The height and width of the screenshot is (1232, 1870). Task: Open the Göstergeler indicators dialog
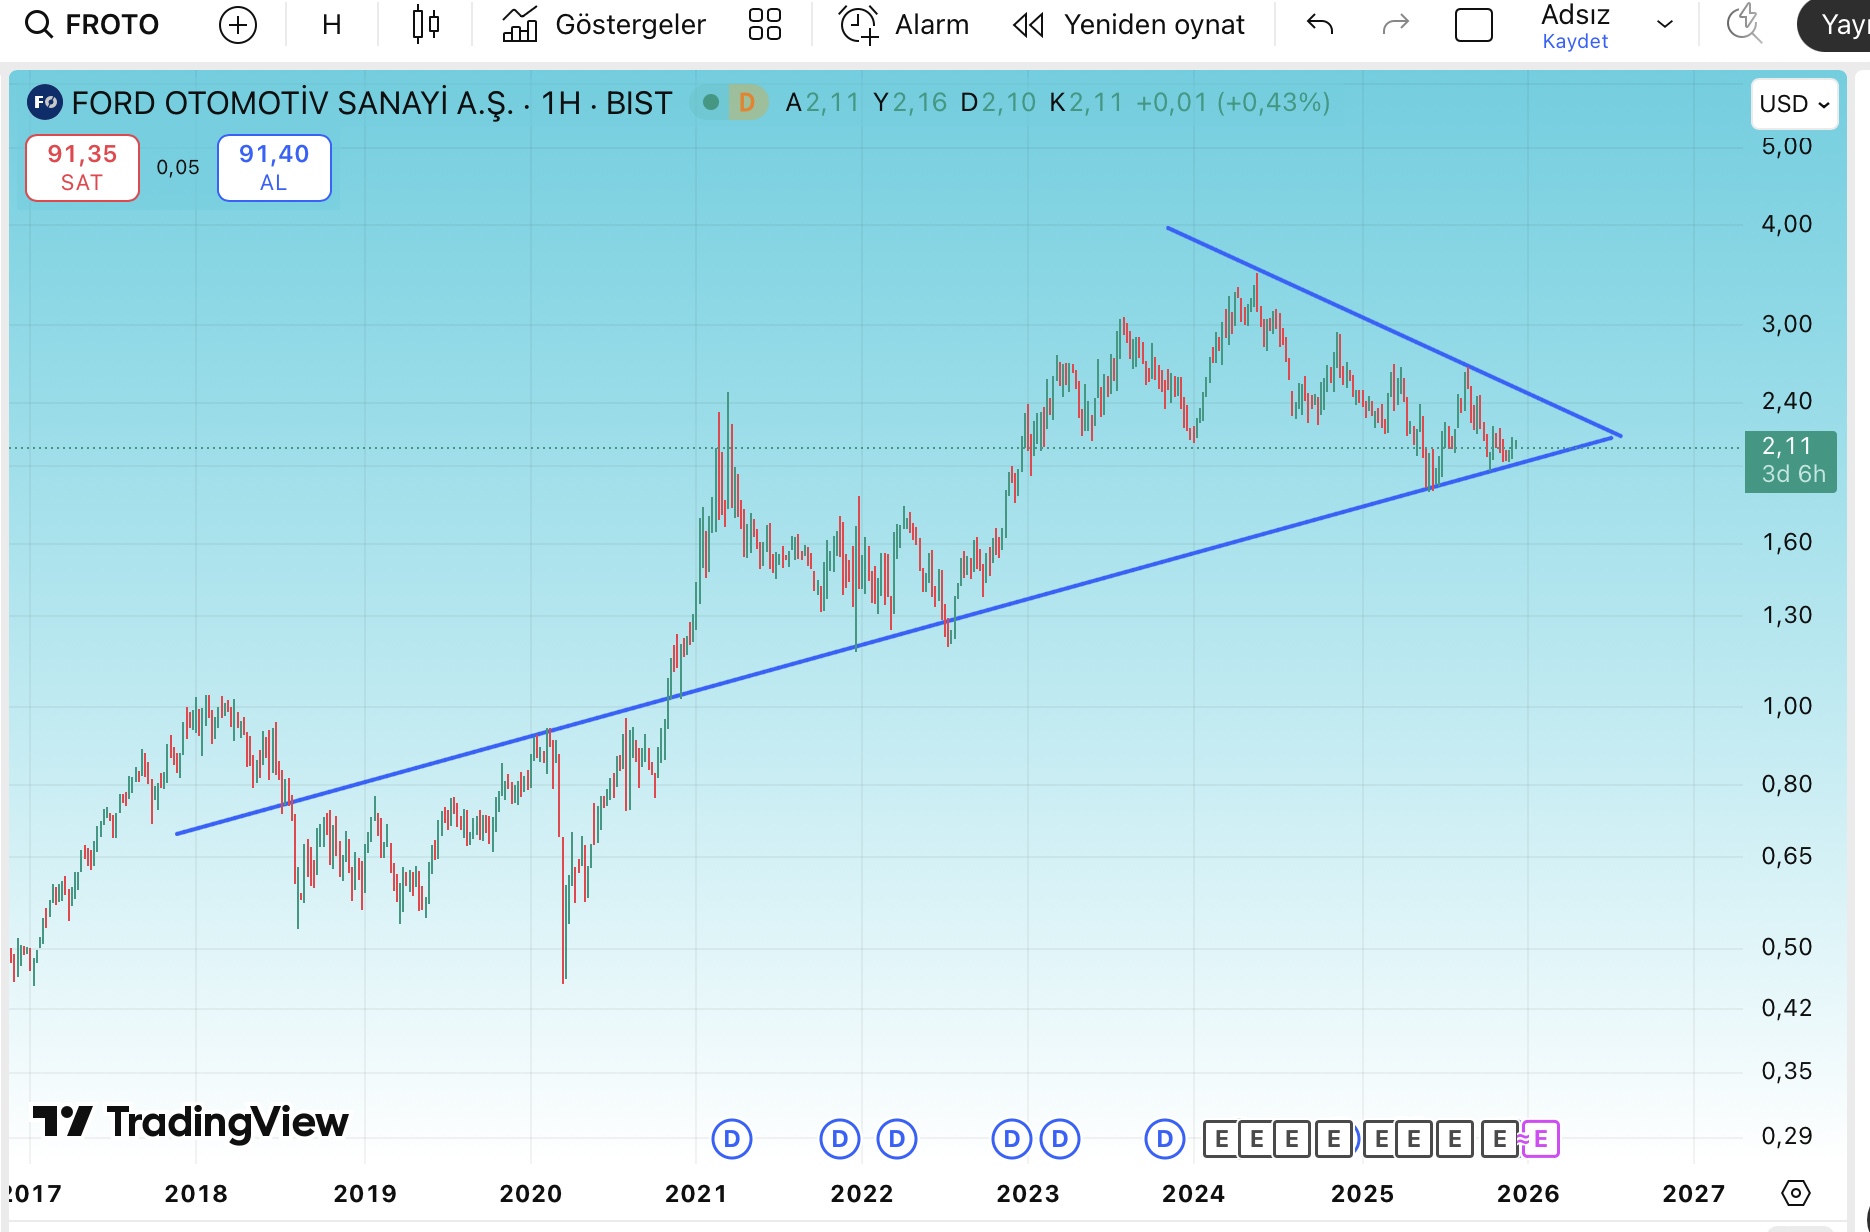[x=604, y=24]
